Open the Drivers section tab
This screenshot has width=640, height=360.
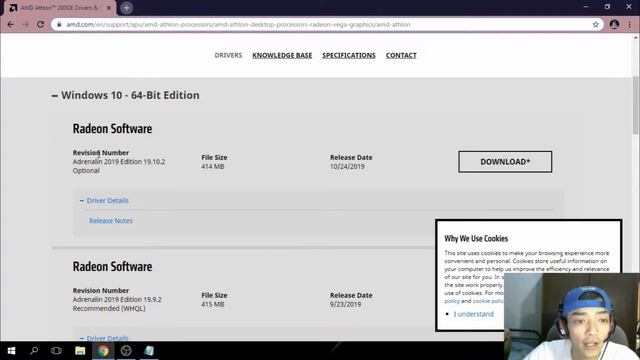point(228,55)
